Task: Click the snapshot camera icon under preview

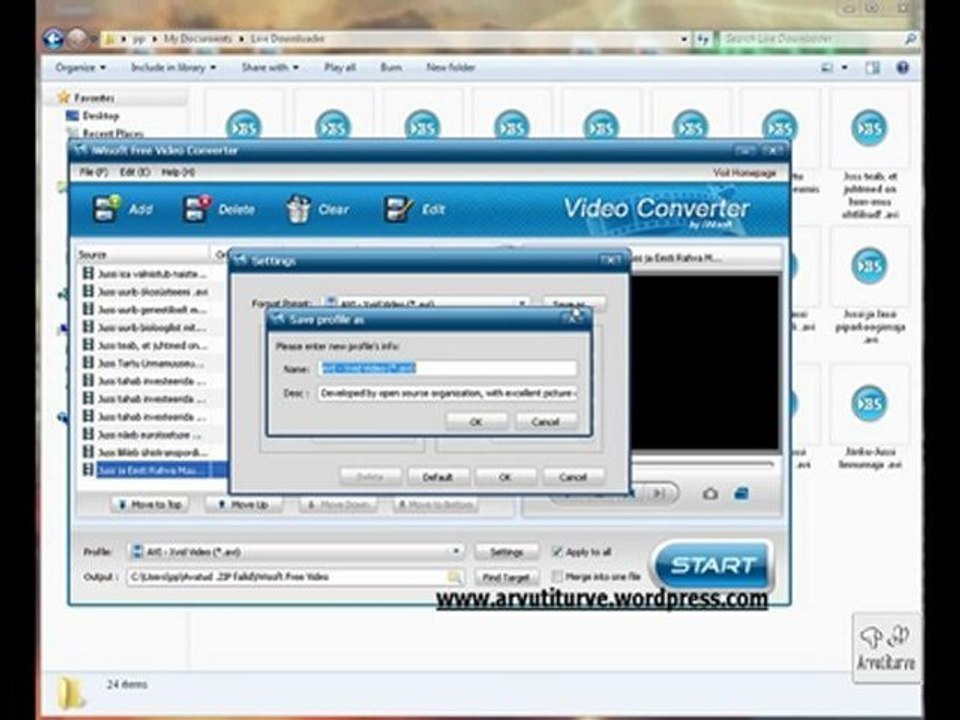Action: click(x=710, y=493)
